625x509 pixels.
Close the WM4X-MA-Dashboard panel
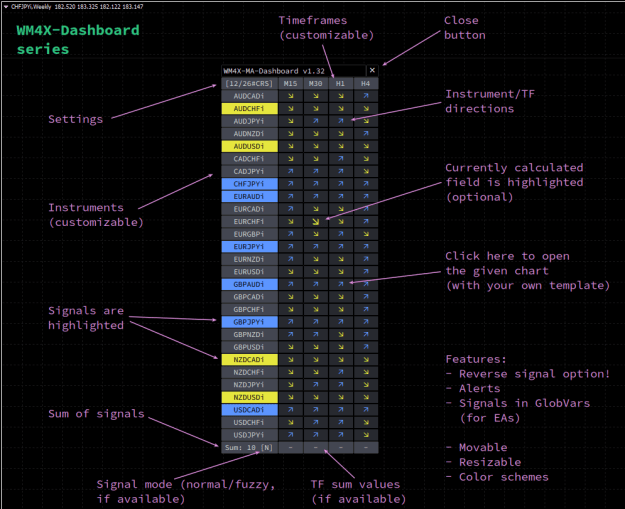(x=372, y=71)
